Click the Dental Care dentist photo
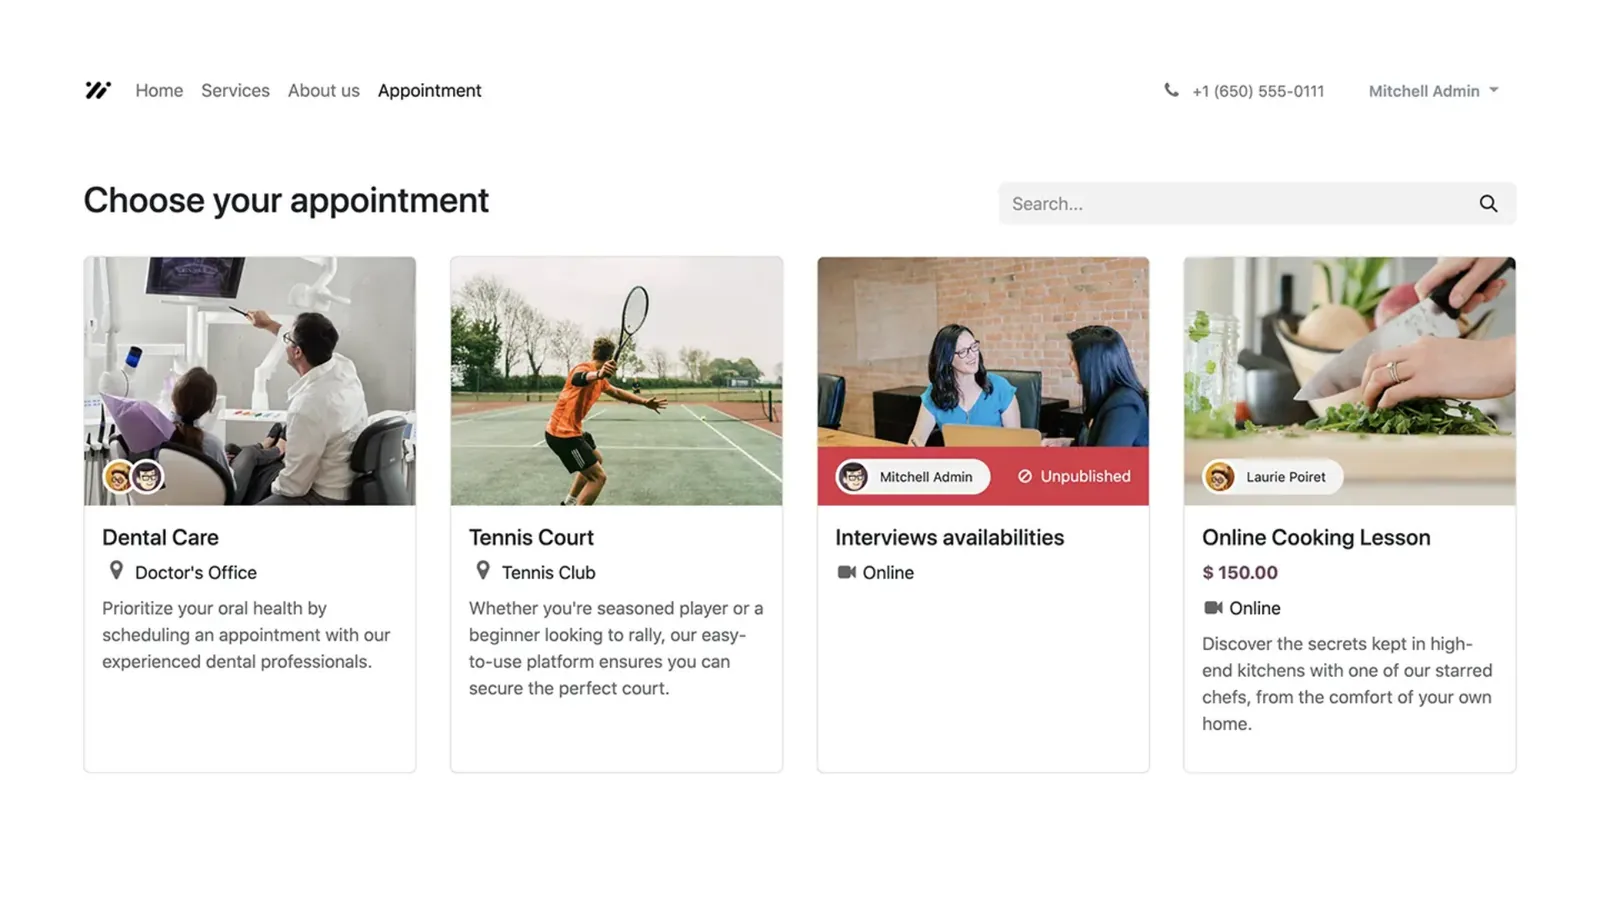 click(250, 381)
